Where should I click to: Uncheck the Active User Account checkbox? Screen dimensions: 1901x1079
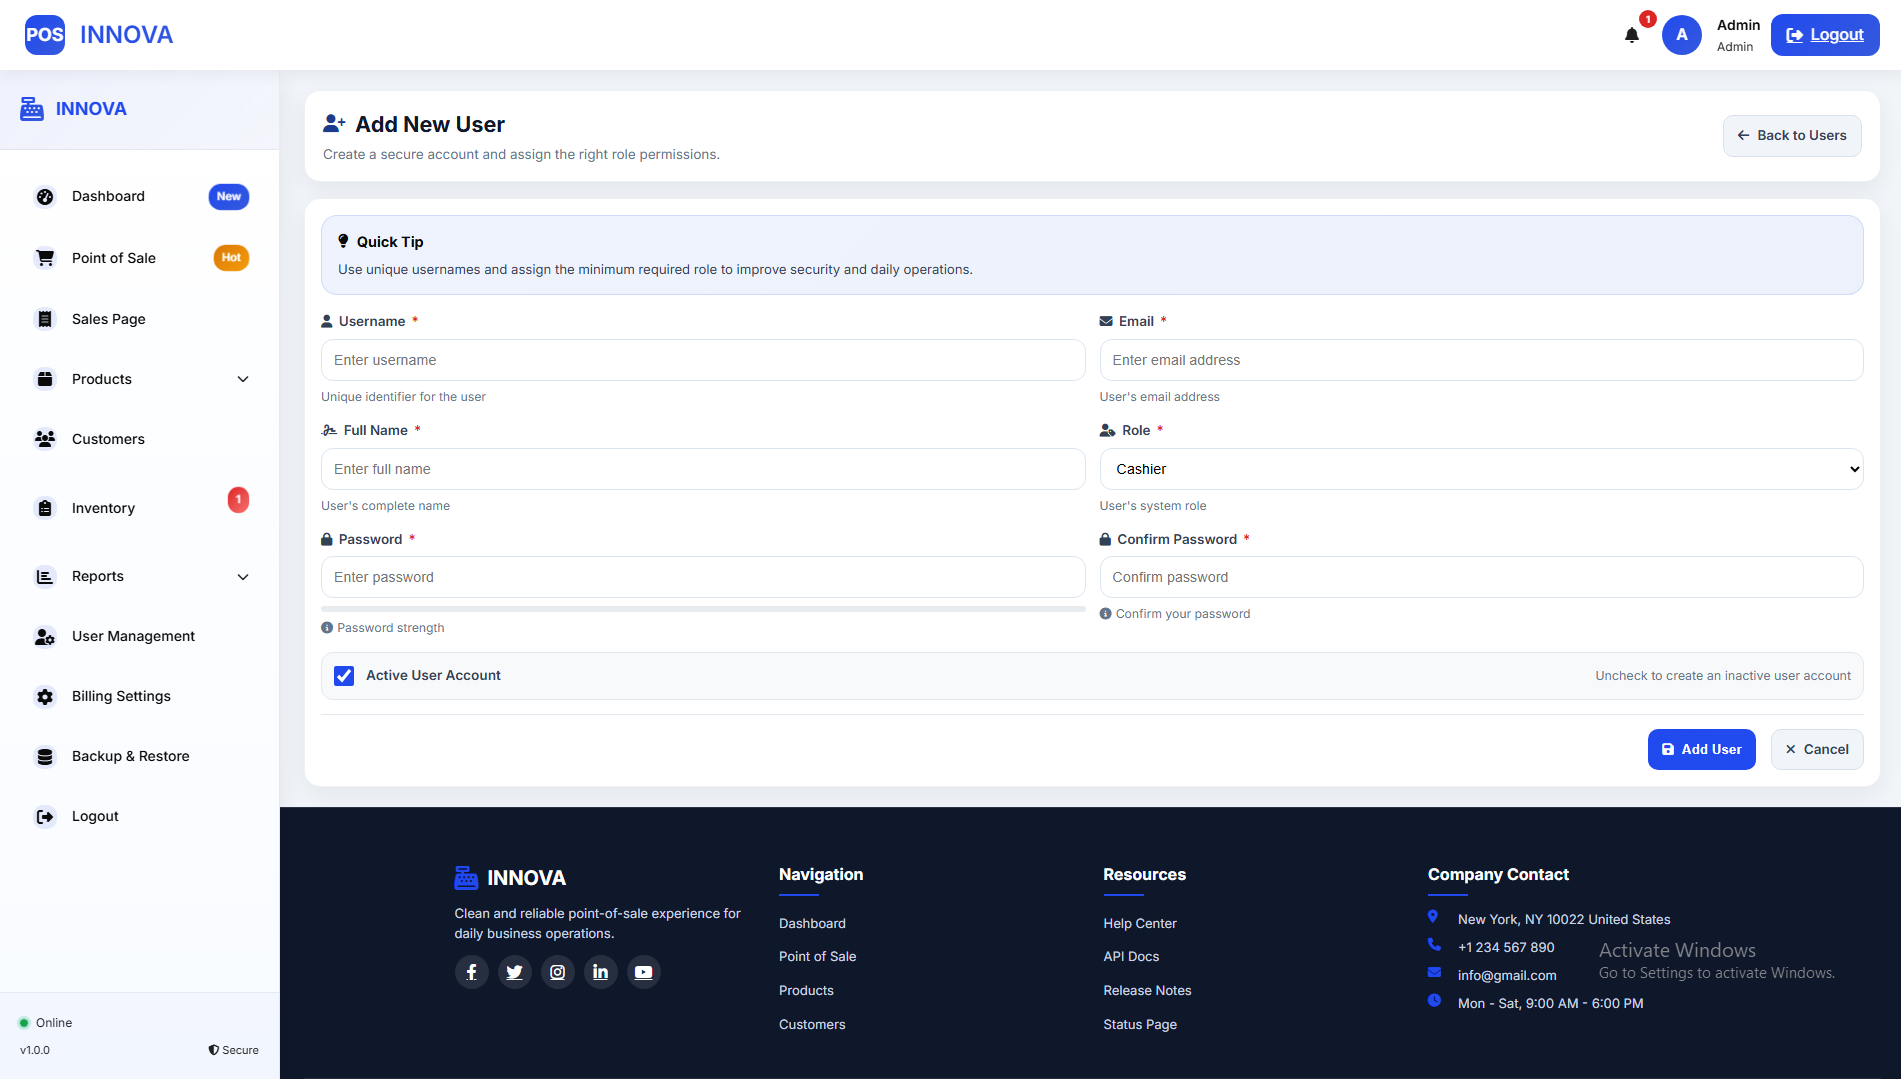pos(344,676)
